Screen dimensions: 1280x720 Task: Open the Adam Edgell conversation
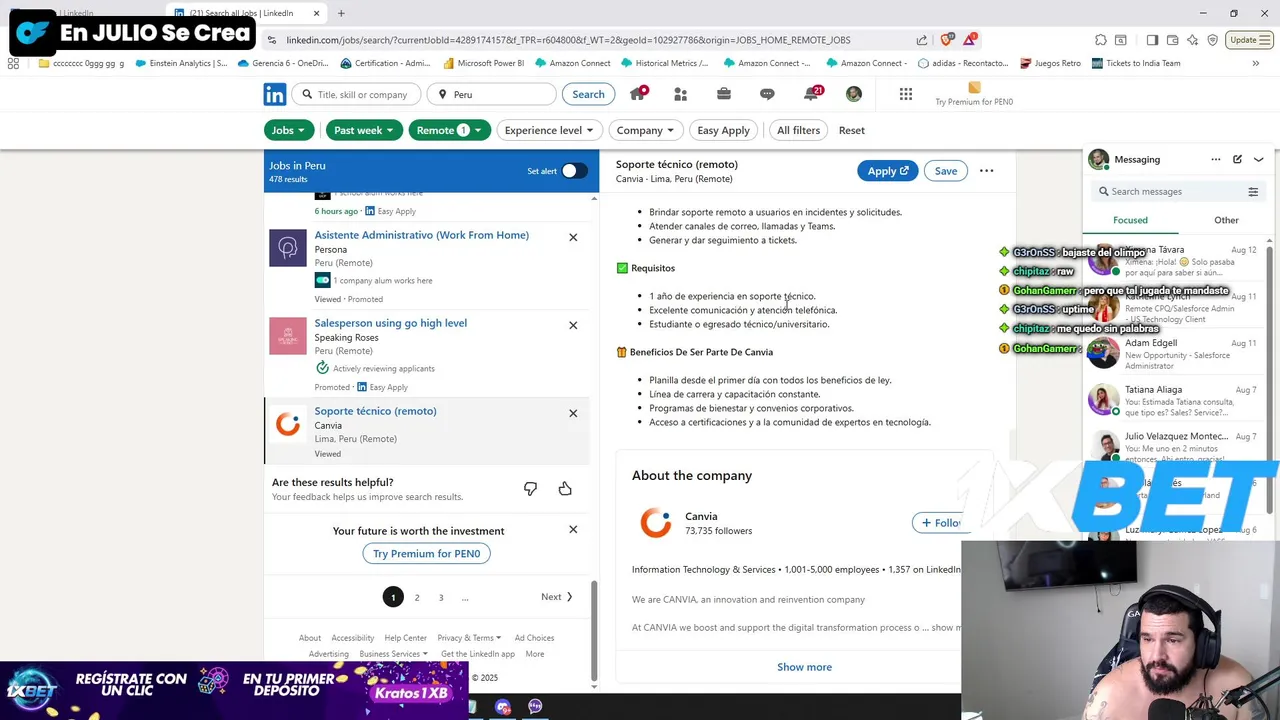tap(1175, 354)
